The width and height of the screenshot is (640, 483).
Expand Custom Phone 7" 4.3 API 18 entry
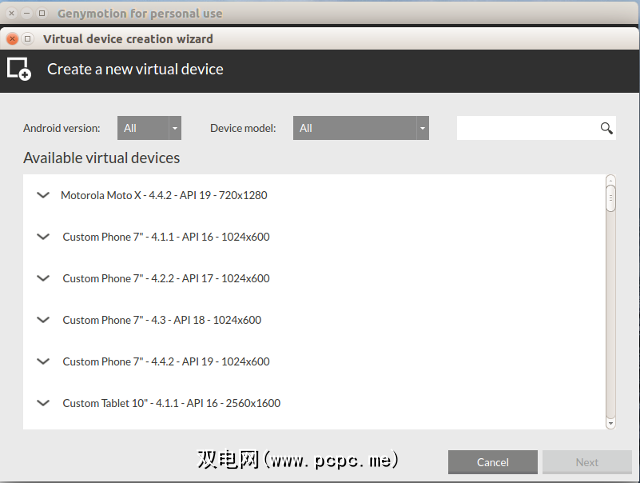point(43,320)
